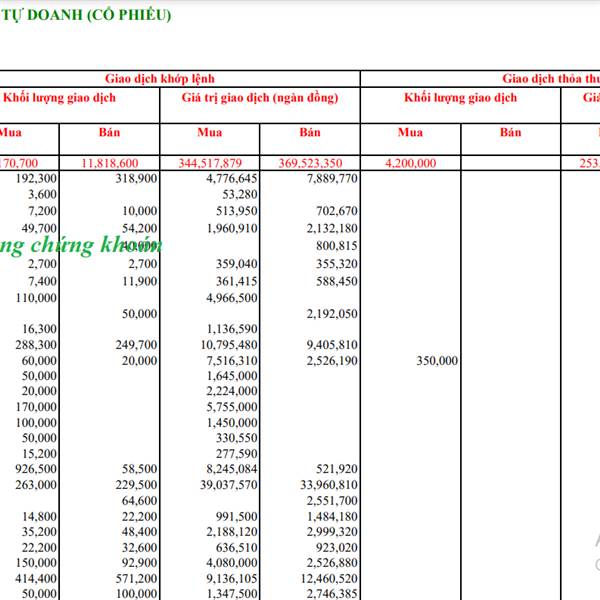Select cell value 229,500
600x600 pixels.
pyautogui.click(x=136, y=485)
